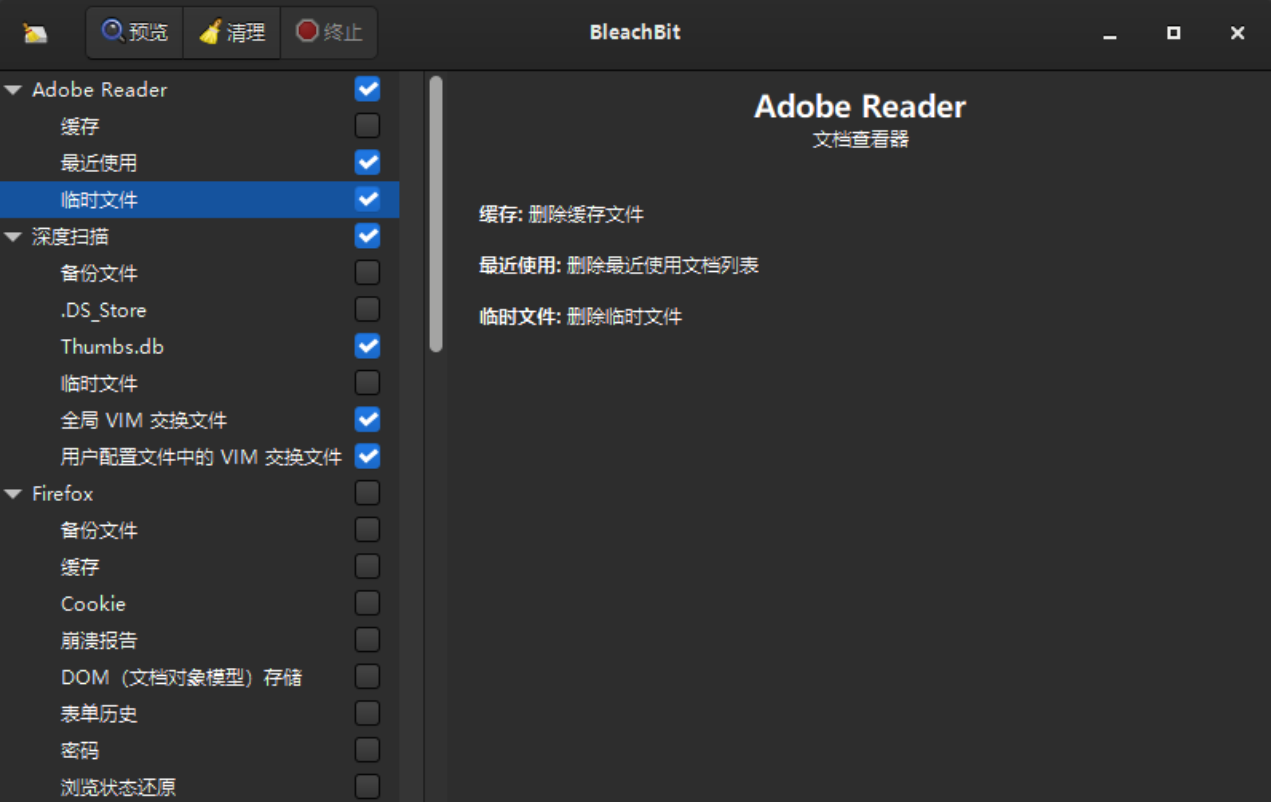1271x802 pixels.
Task: Collapse the 深度扫描 tree group
Action: coord(13,237)
